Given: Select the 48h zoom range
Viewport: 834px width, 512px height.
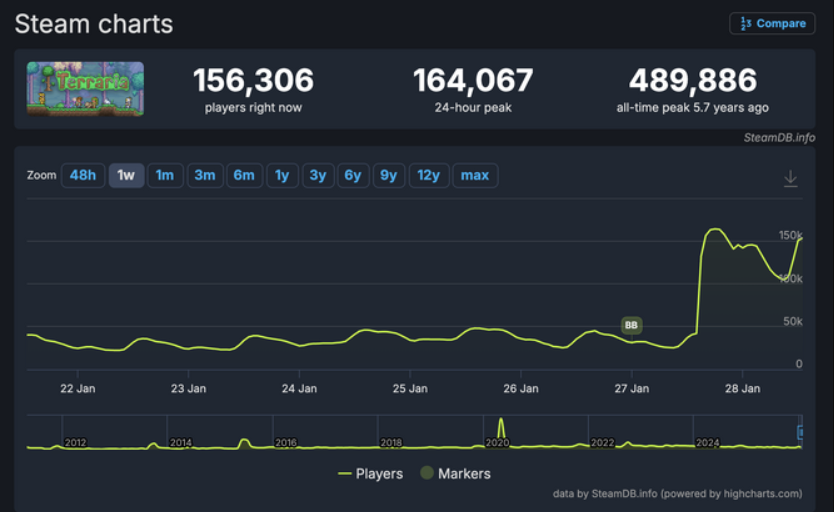Looking at the screenshot, I should tap(83, 176).
